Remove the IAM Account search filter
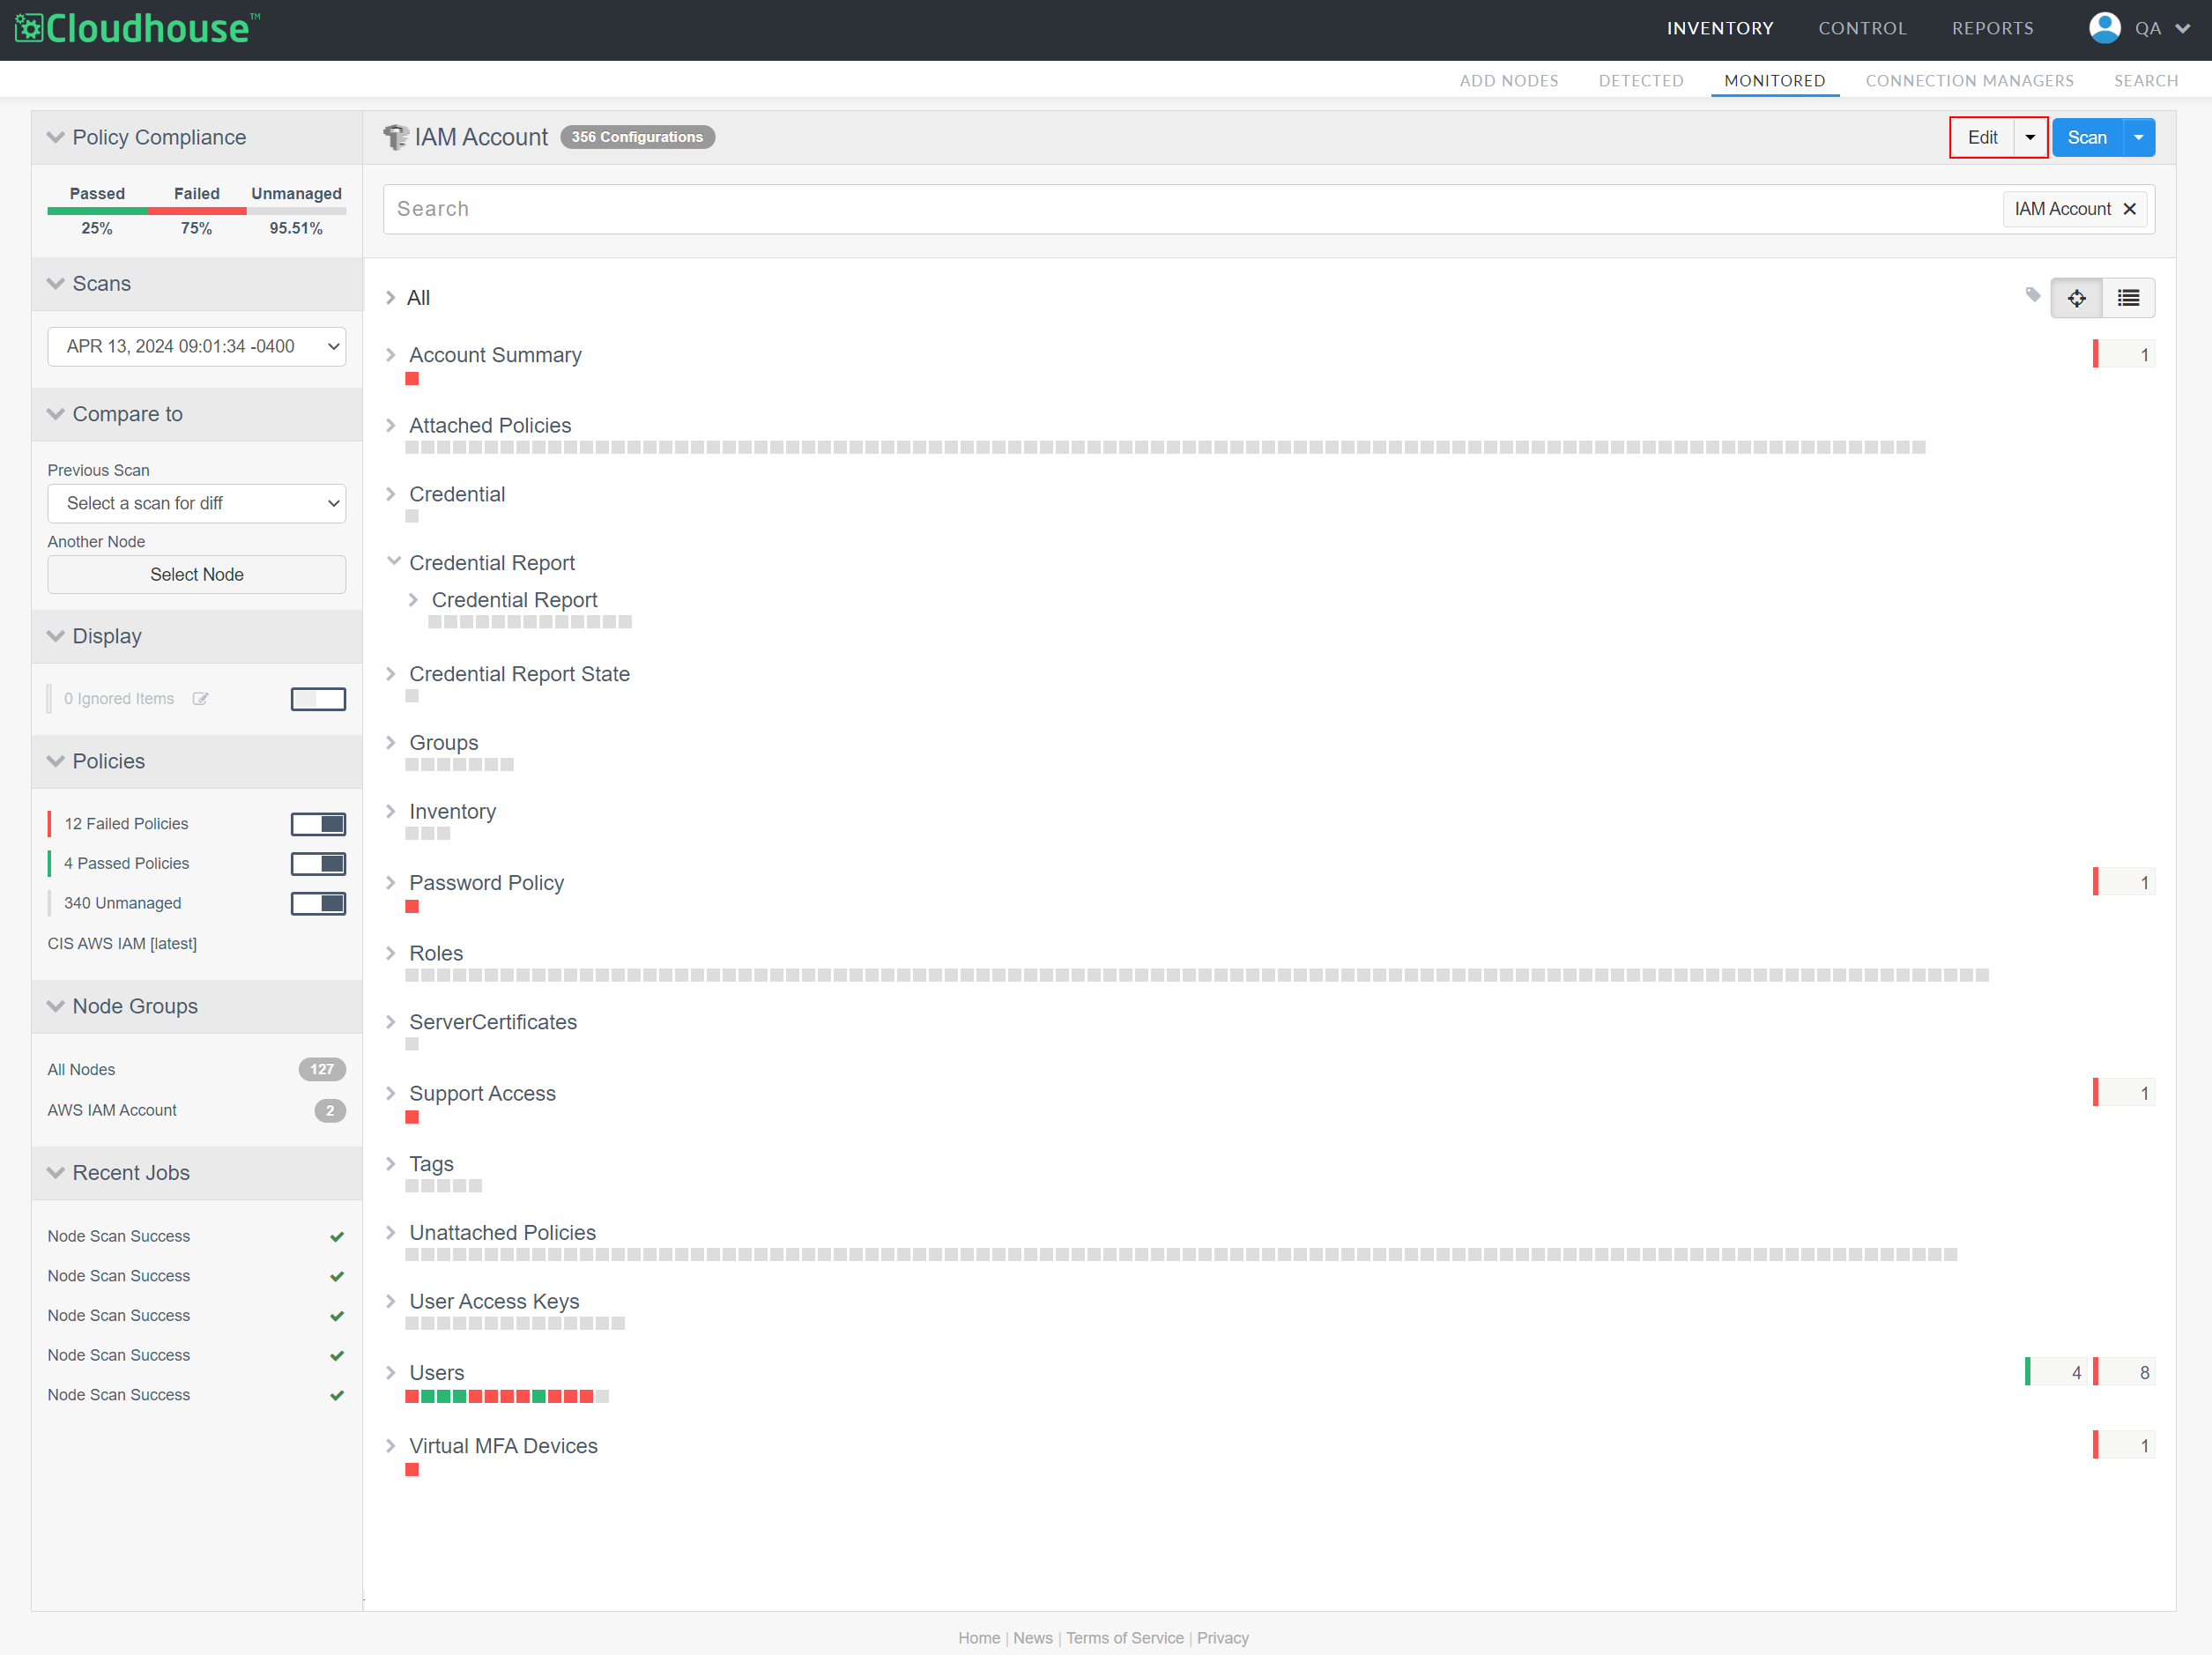 (x=2130, y=209)
